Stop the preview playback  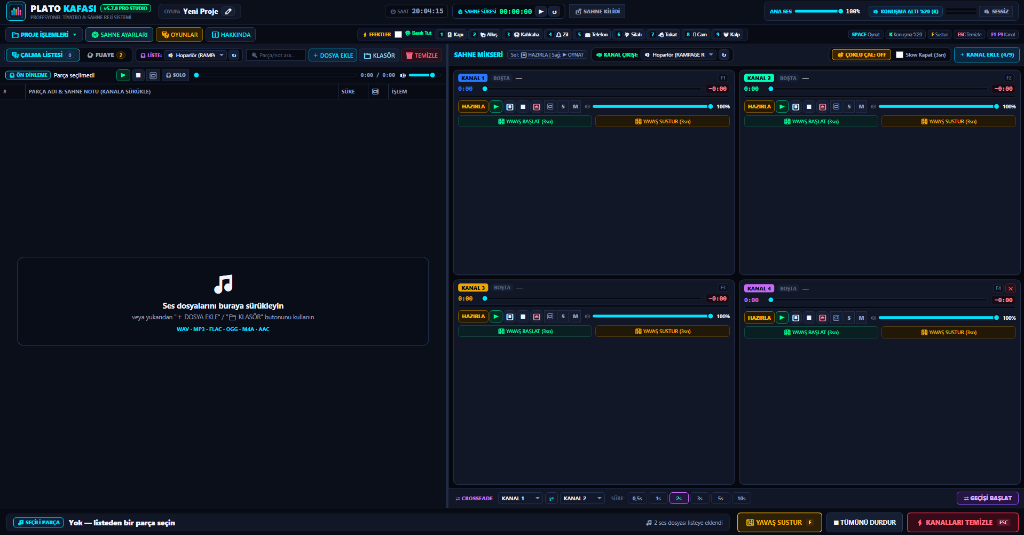pyautogui.click(x=138, y=75)
